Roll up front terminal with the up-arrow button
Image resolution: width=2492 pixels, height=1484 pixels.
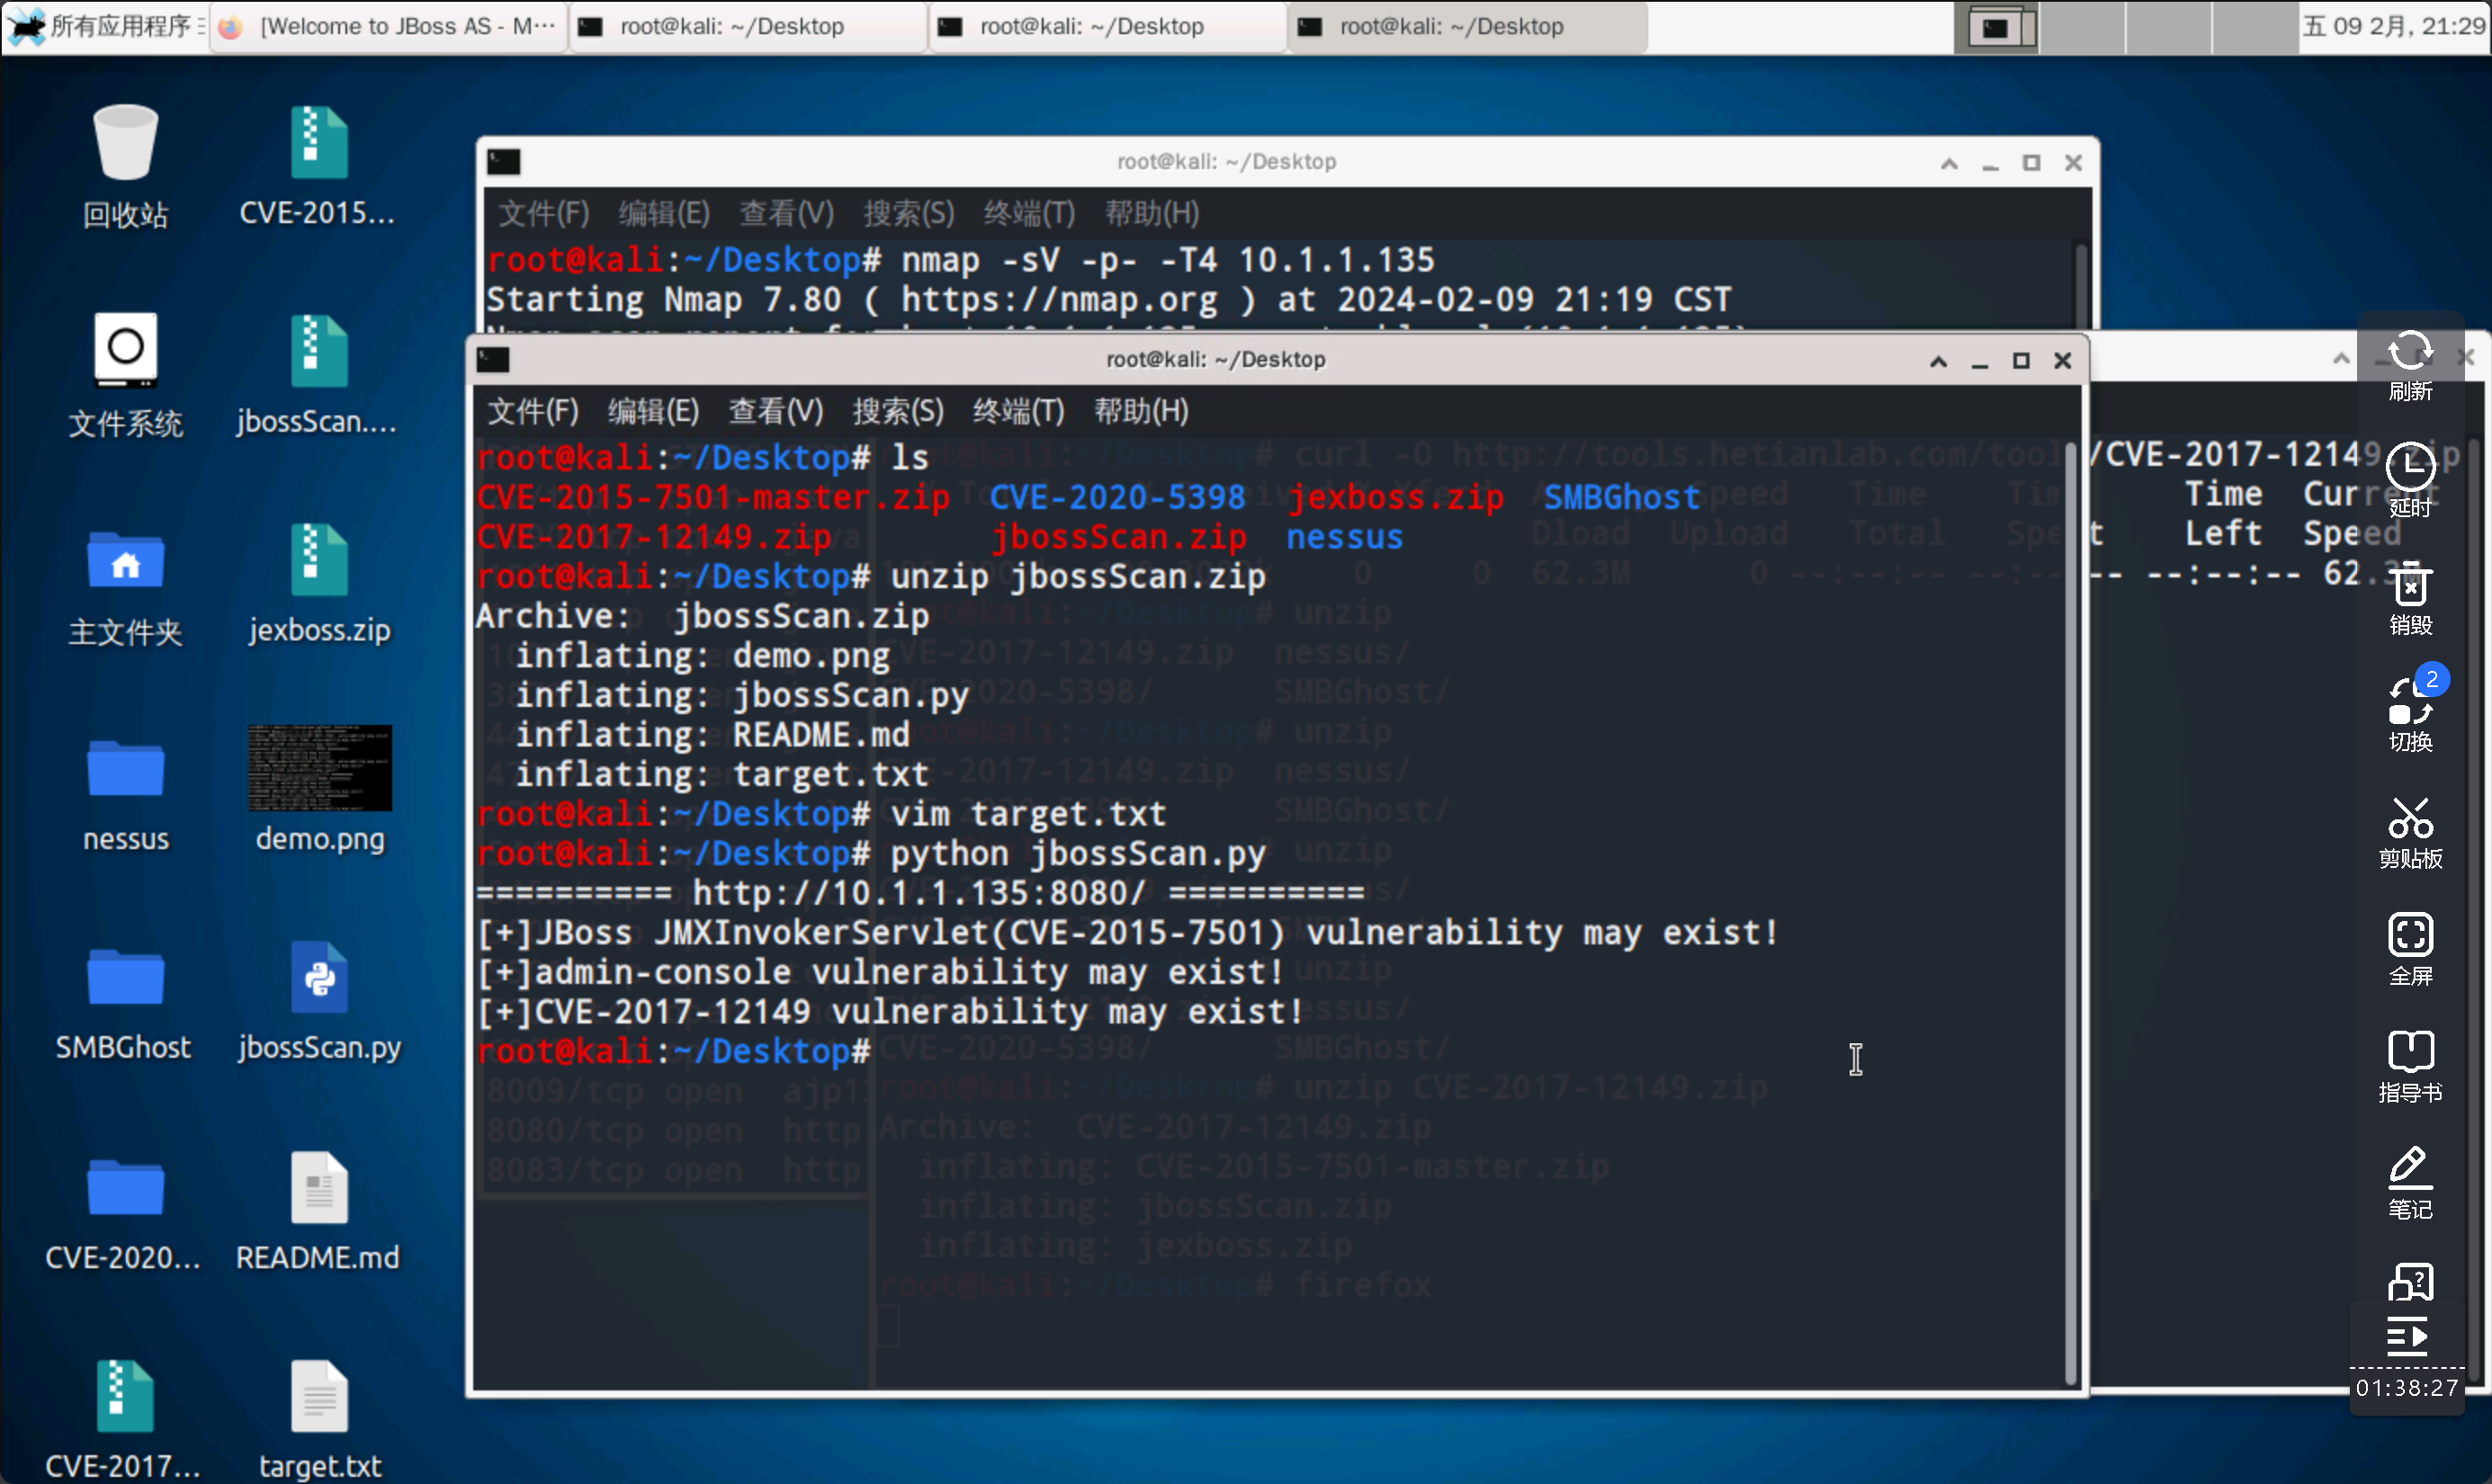pos(1938,361)
